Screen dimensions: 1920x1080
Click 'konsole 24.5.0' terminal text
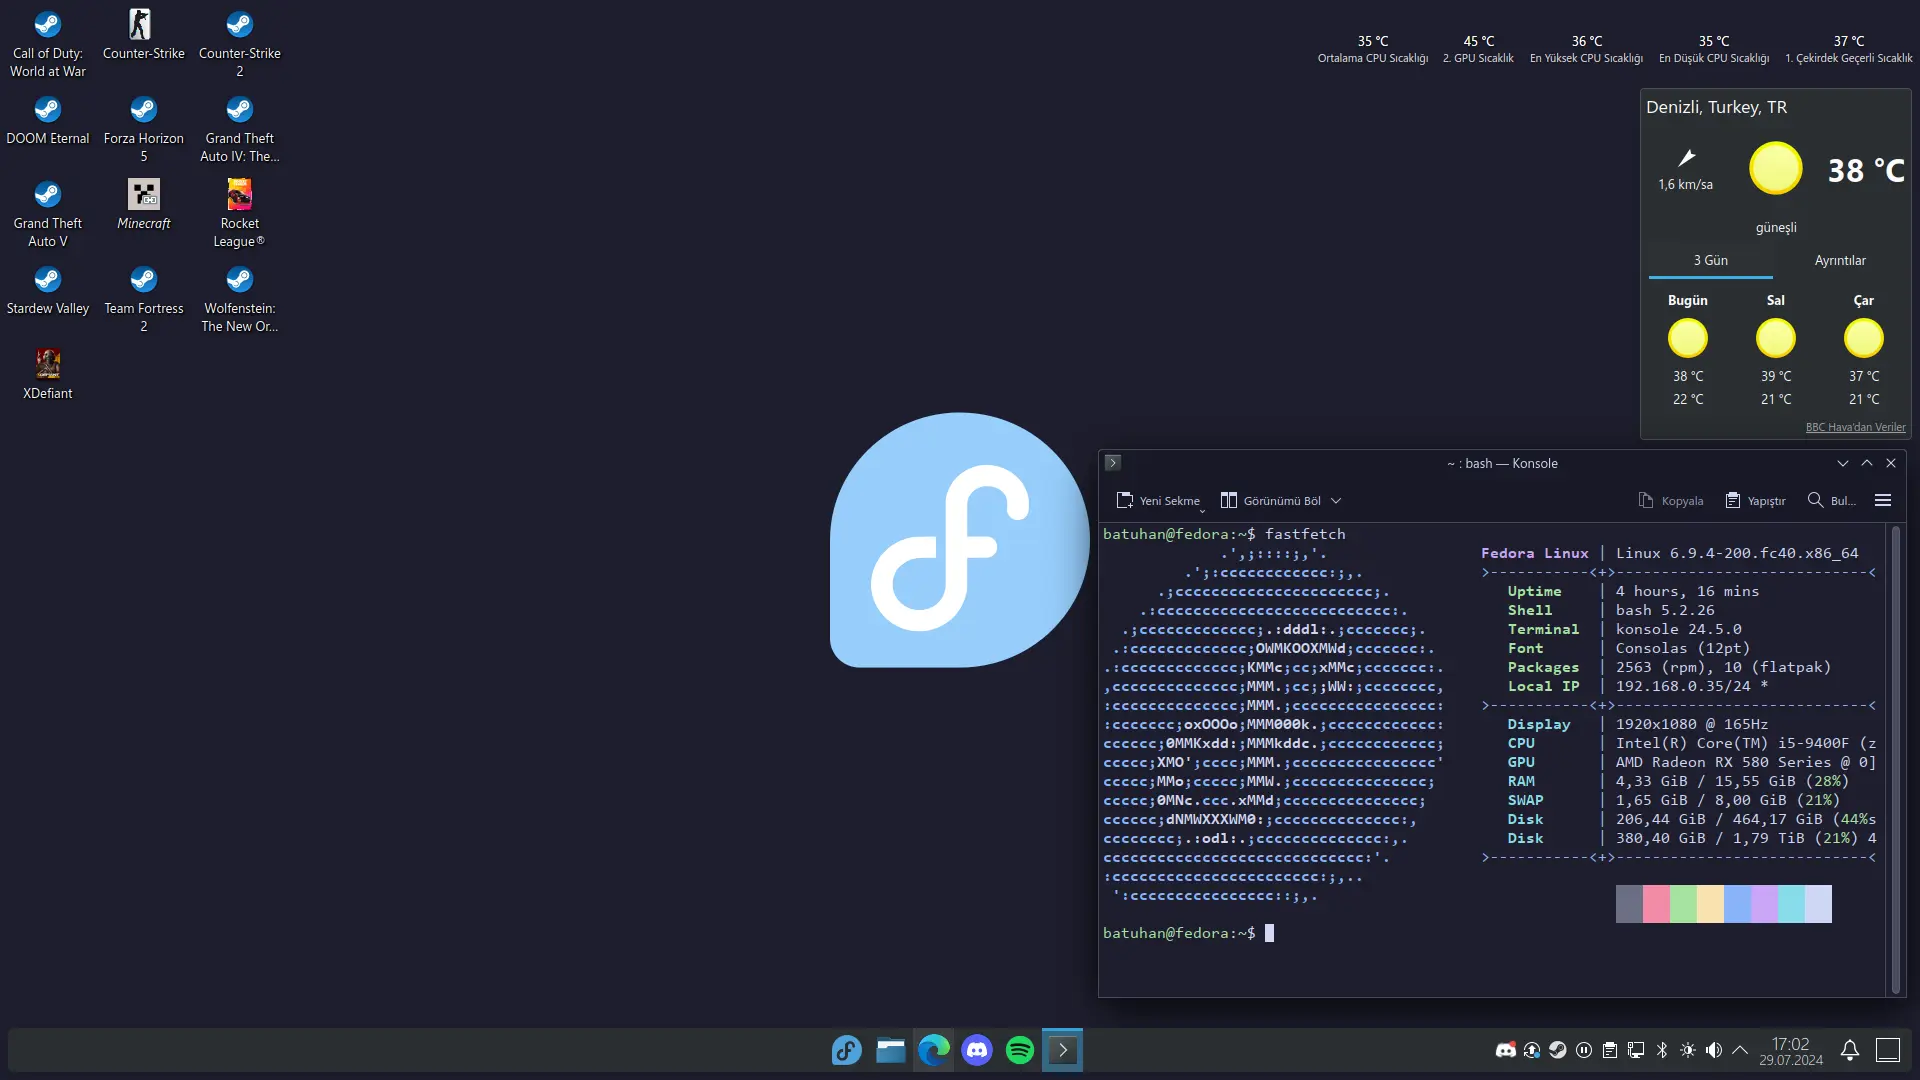pos(1679,629)
